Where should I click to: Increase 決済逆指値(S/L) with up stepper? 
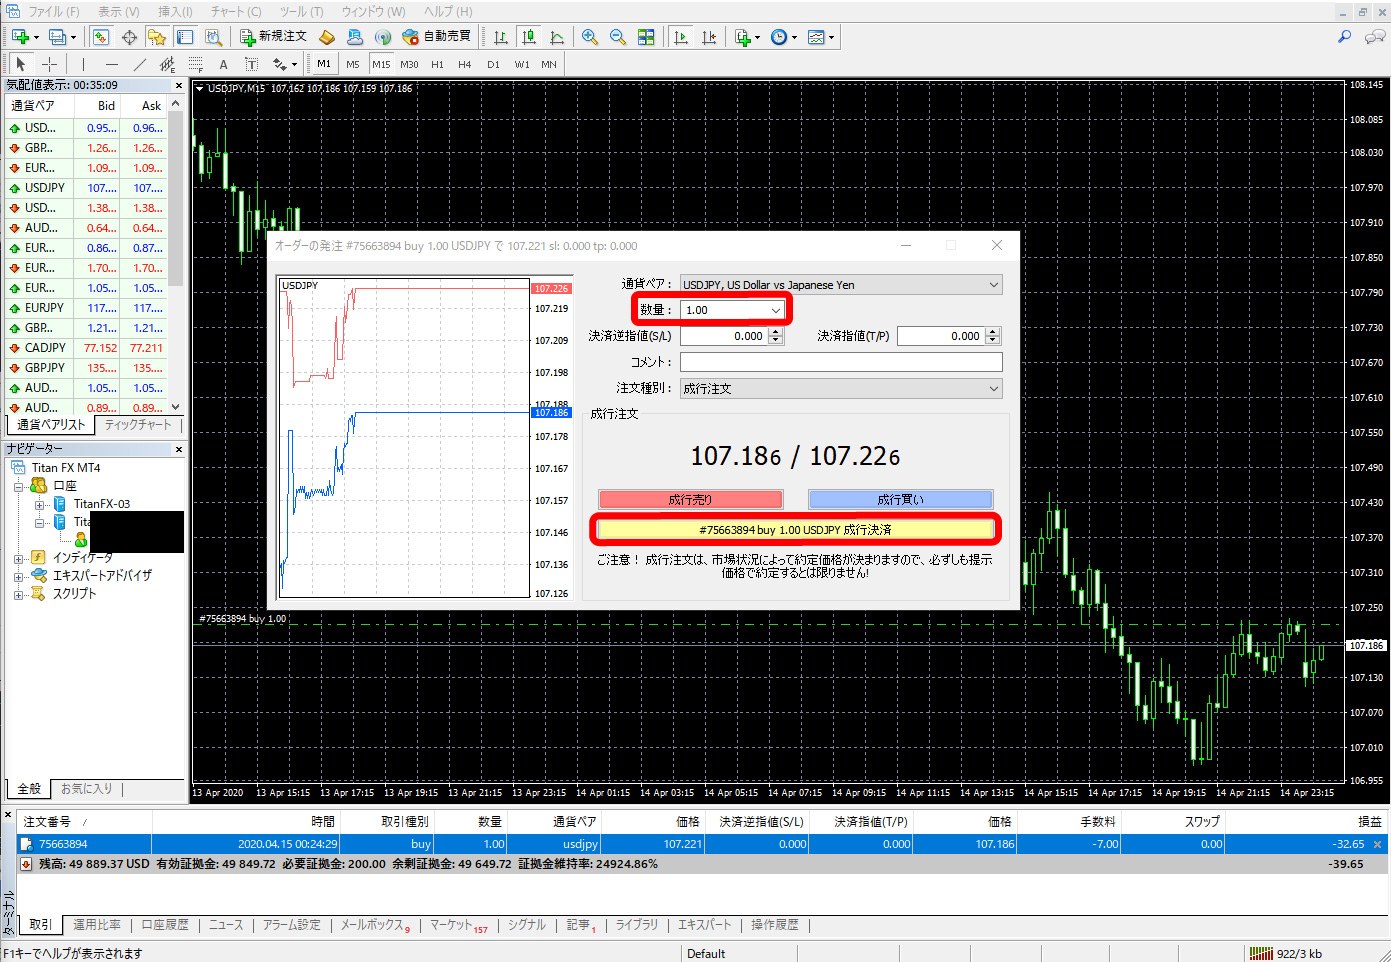[776, 332]
